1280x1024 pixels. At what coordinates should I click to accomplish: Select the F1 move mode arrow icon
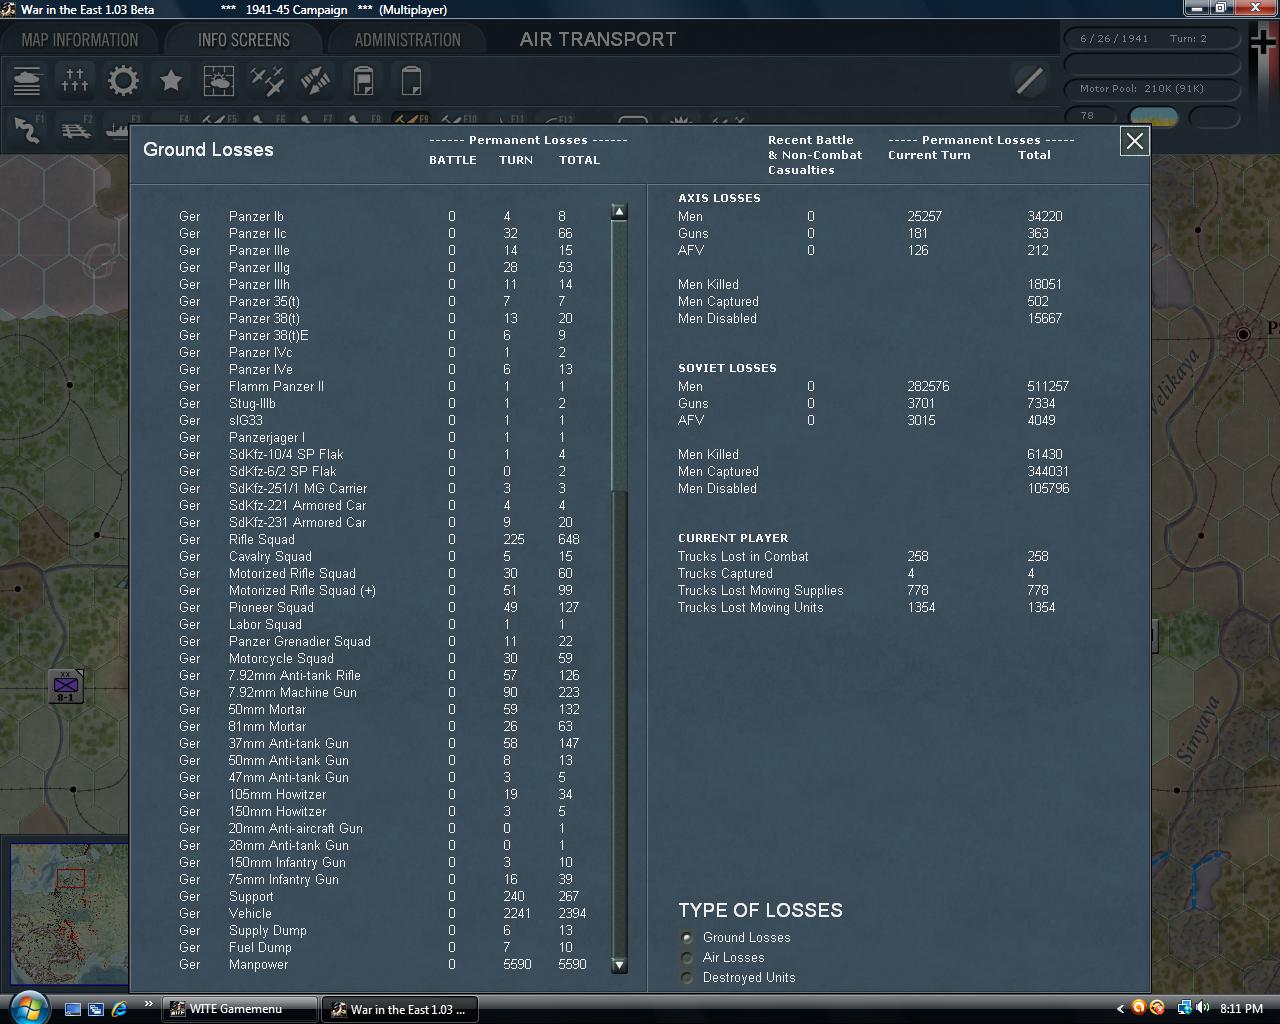point(27,129)
